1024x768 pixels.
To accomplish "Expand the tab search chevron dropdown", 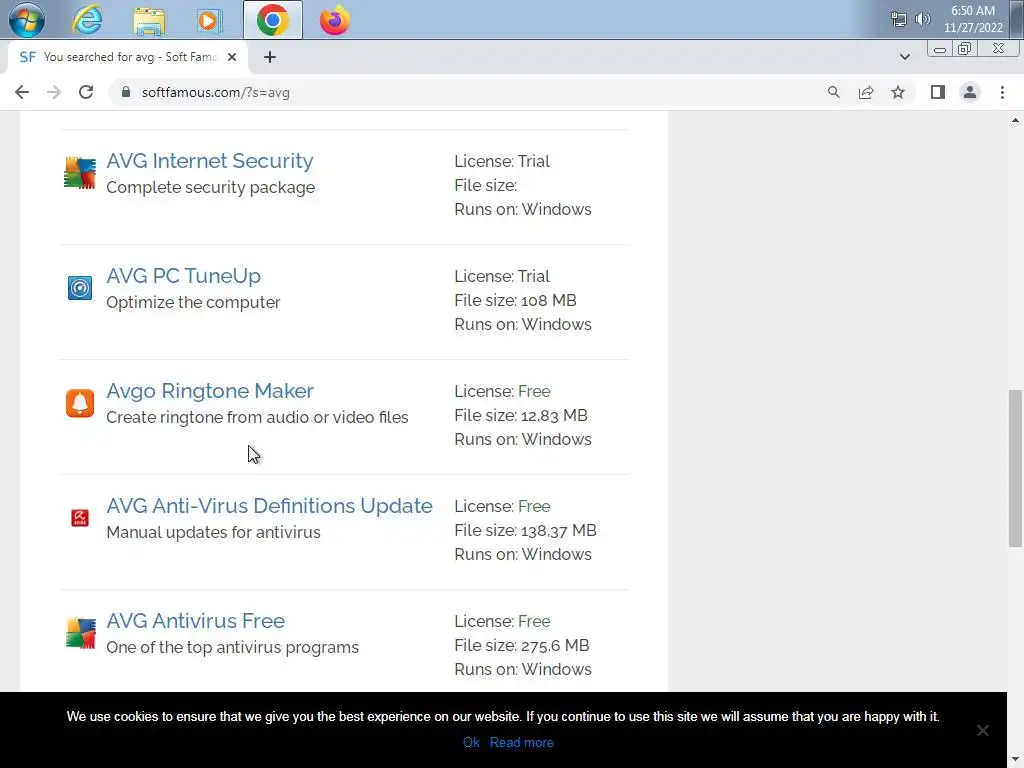I will (x=904, y=57).
